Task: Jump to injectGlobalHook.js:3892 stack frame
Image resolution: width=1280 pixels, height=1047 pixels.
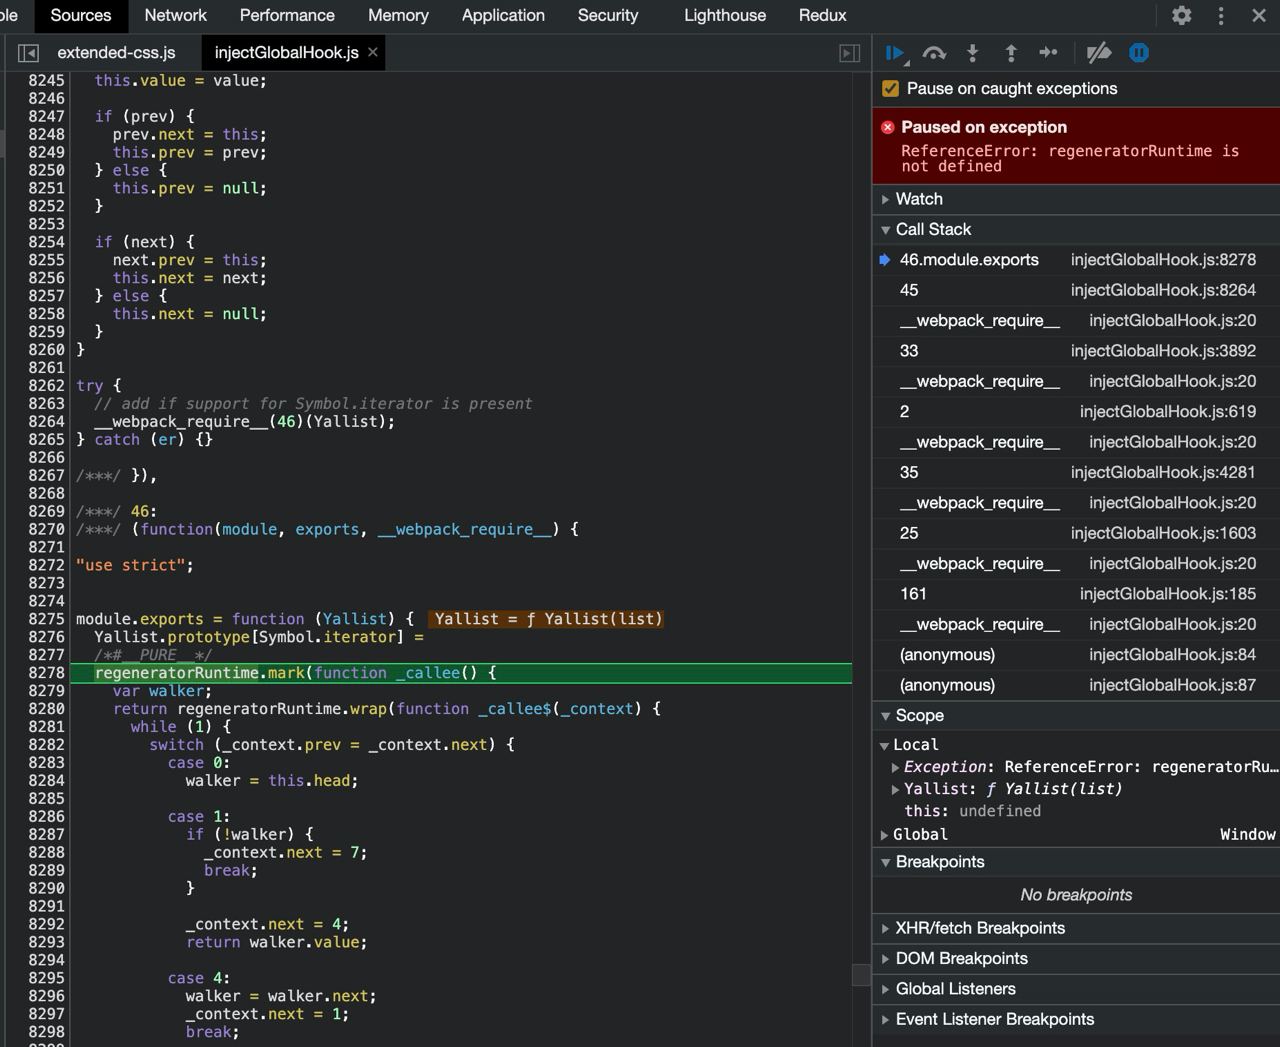Action: (1162, 351)
